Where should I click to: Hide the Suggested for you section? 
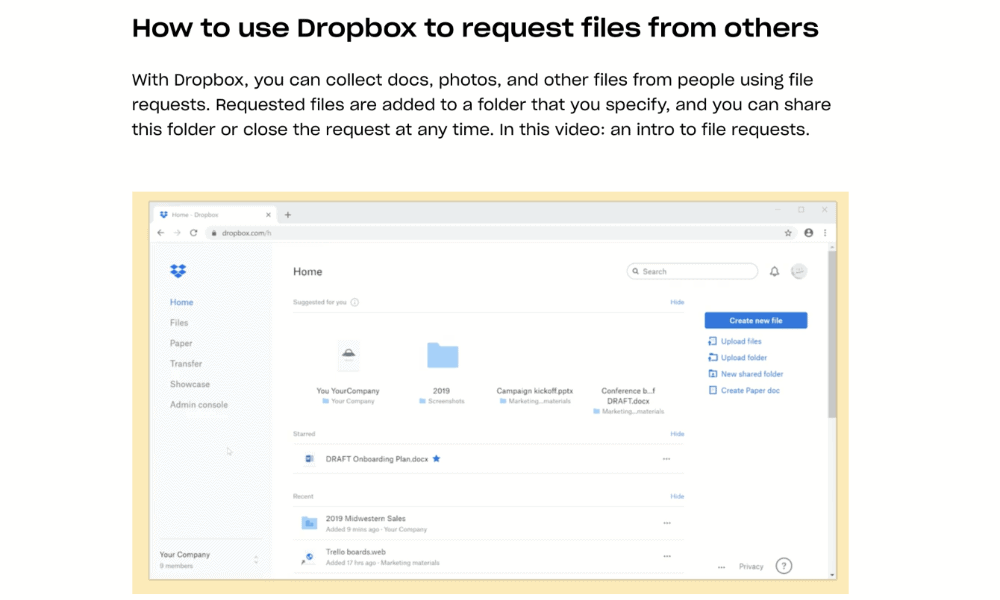click(x=677, y=301)
